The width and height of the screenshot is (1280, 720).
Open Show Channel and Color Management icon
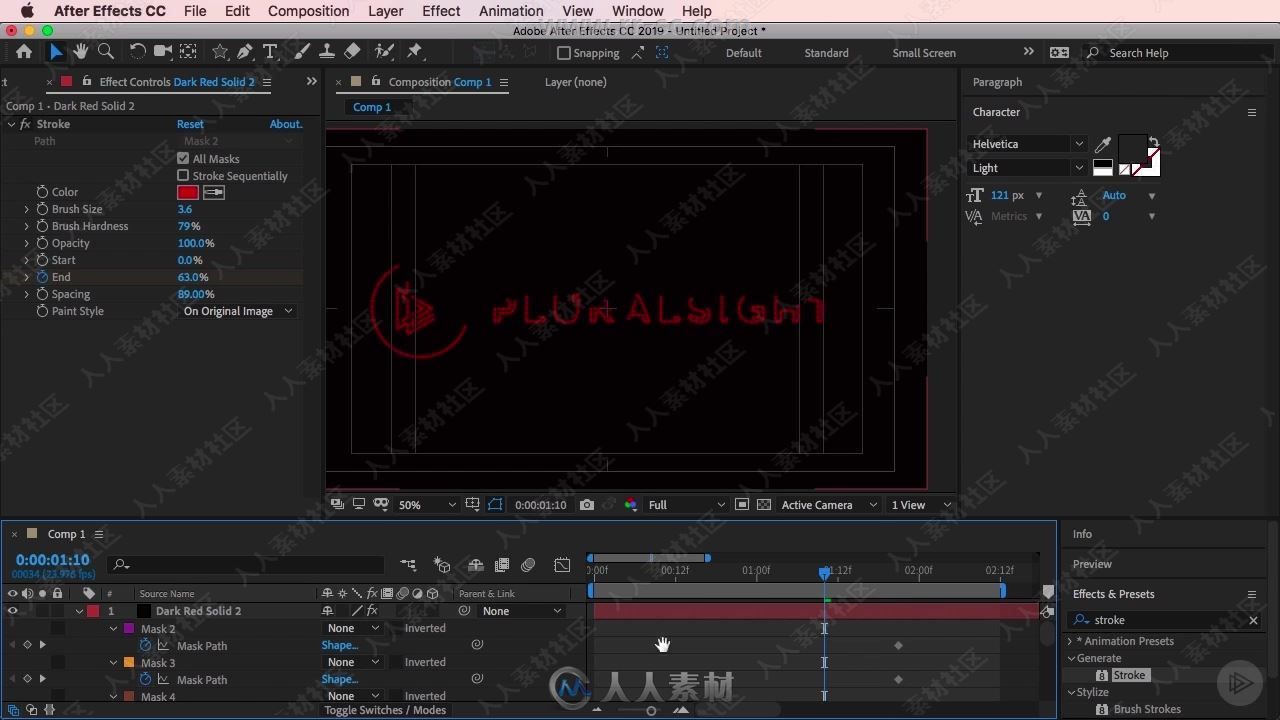630,505
